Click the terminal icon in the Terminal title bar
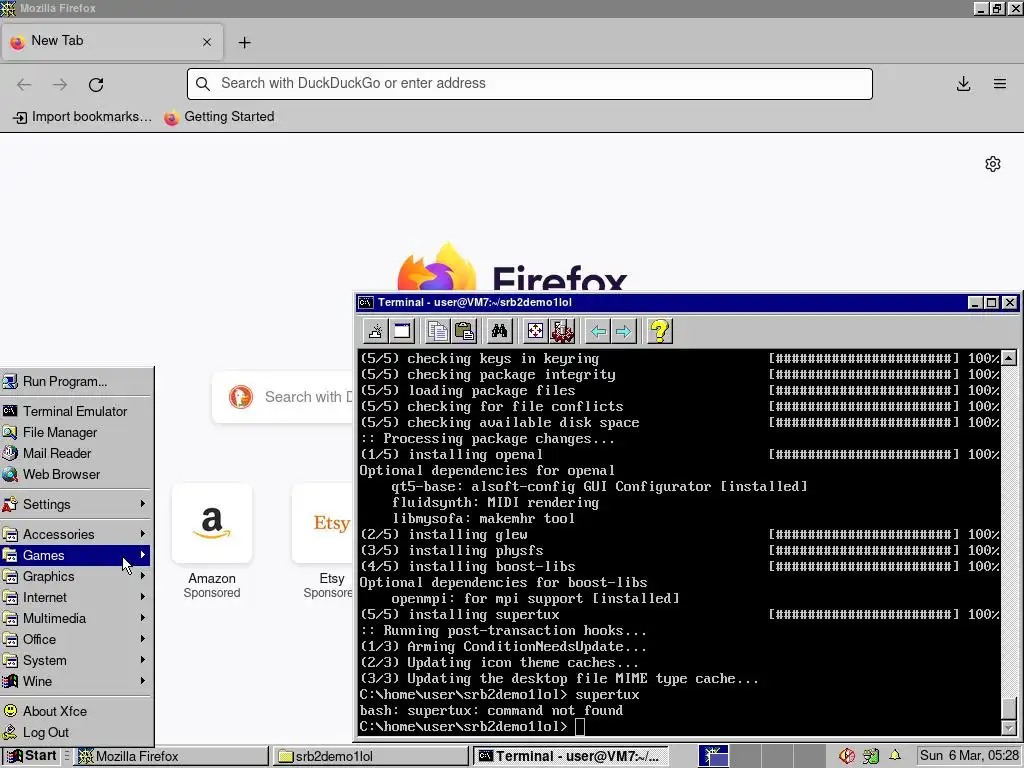The height and width of the screenshot is (768, 1024). (366, 302)
